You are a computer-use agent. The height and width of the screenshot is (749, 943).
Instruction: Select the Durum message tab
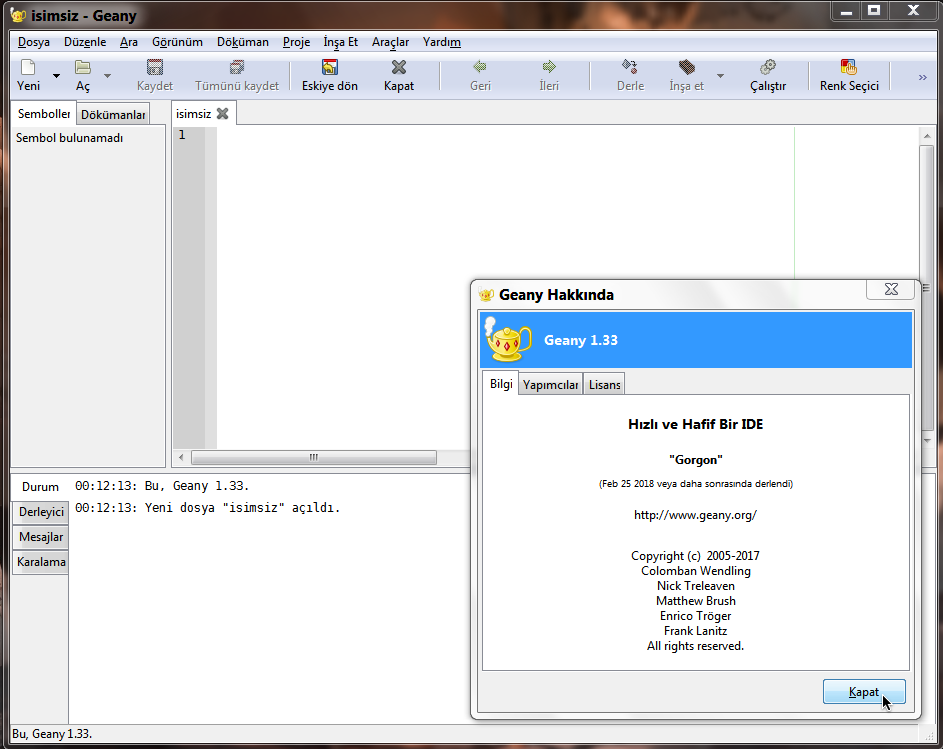40,487
